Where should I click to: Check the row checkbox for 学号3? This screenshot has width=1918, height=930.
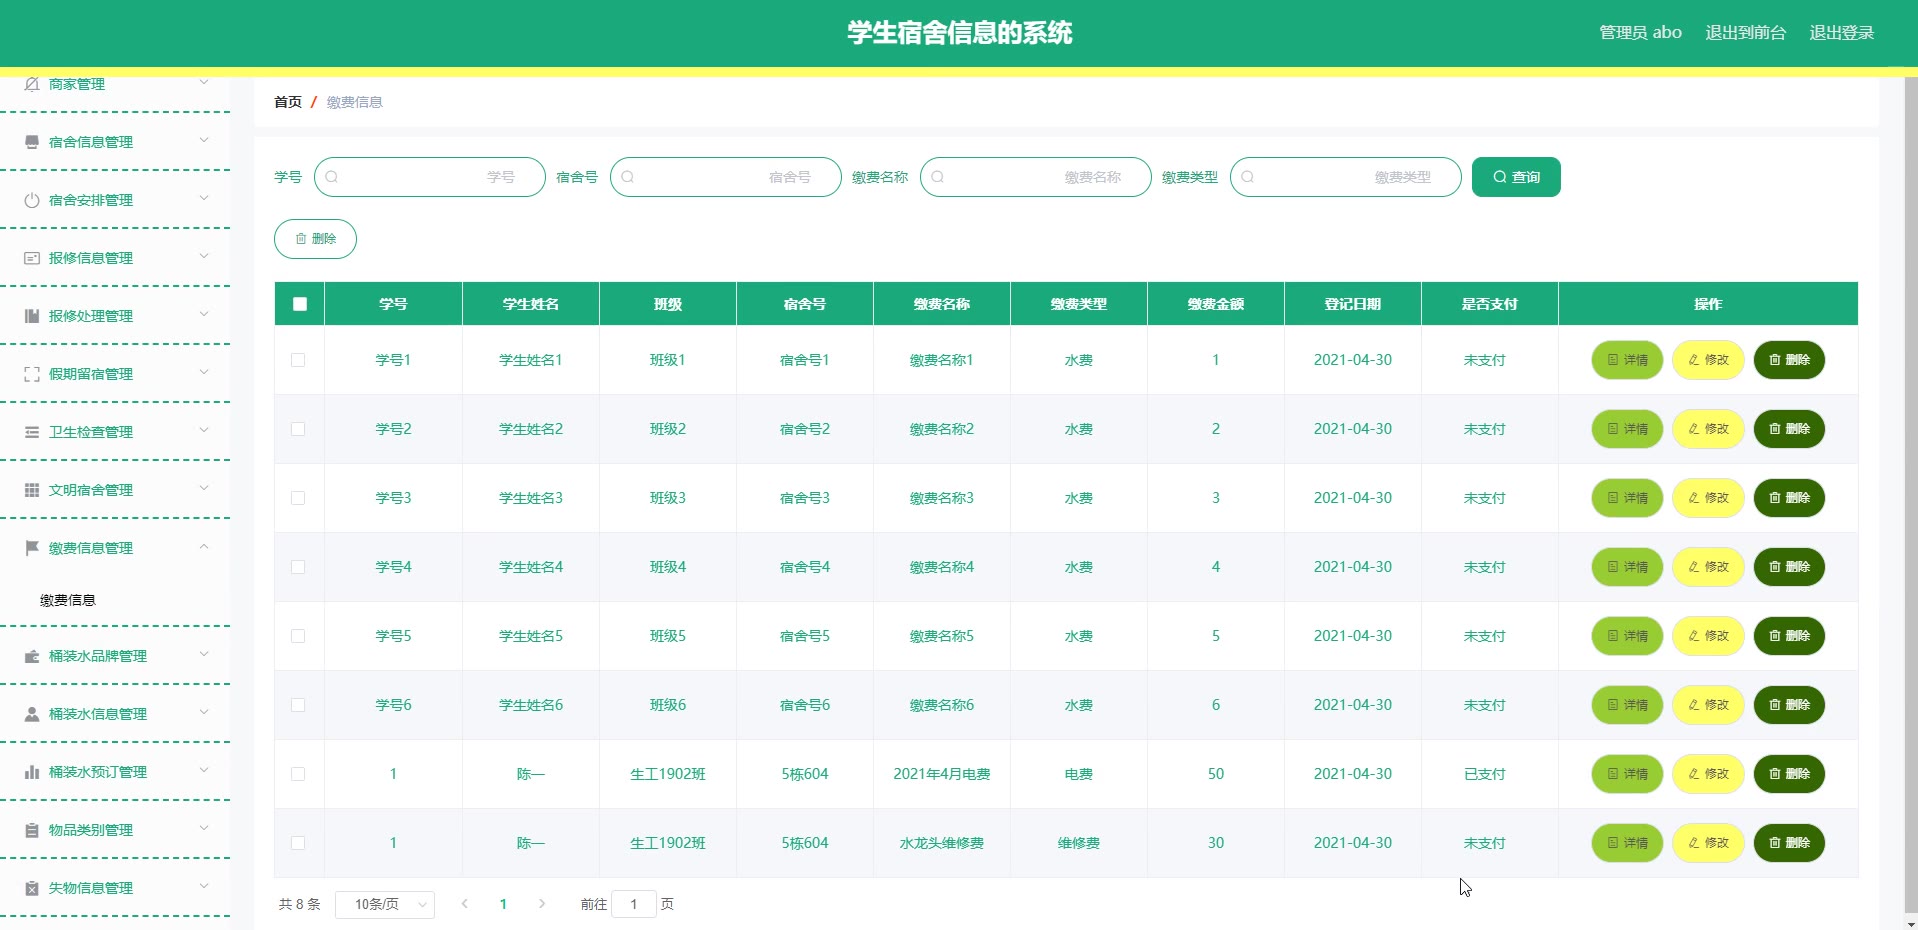pos(298,498)
